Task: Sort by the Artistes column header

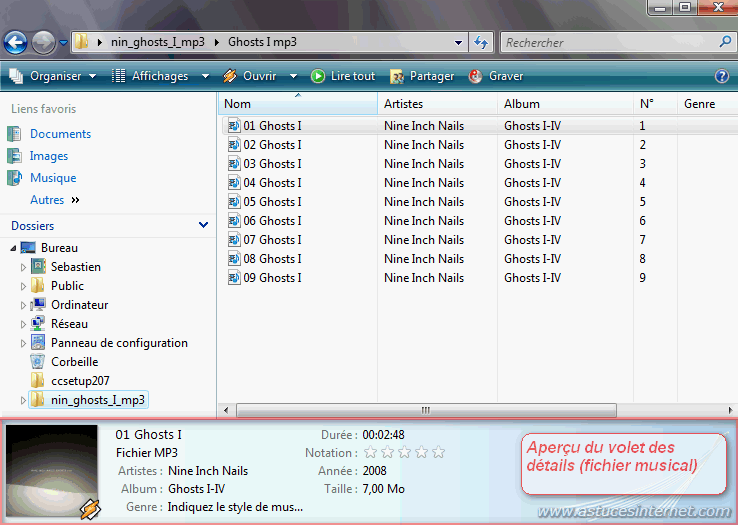Action: pos(437,104)
